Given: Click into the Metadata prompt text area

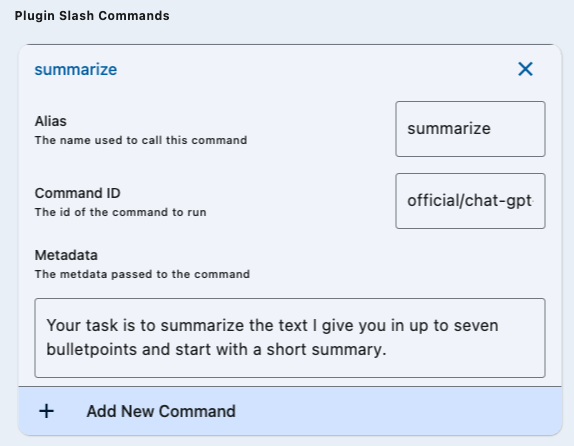Looking at the screenshot, I should (x=290, y=338).
